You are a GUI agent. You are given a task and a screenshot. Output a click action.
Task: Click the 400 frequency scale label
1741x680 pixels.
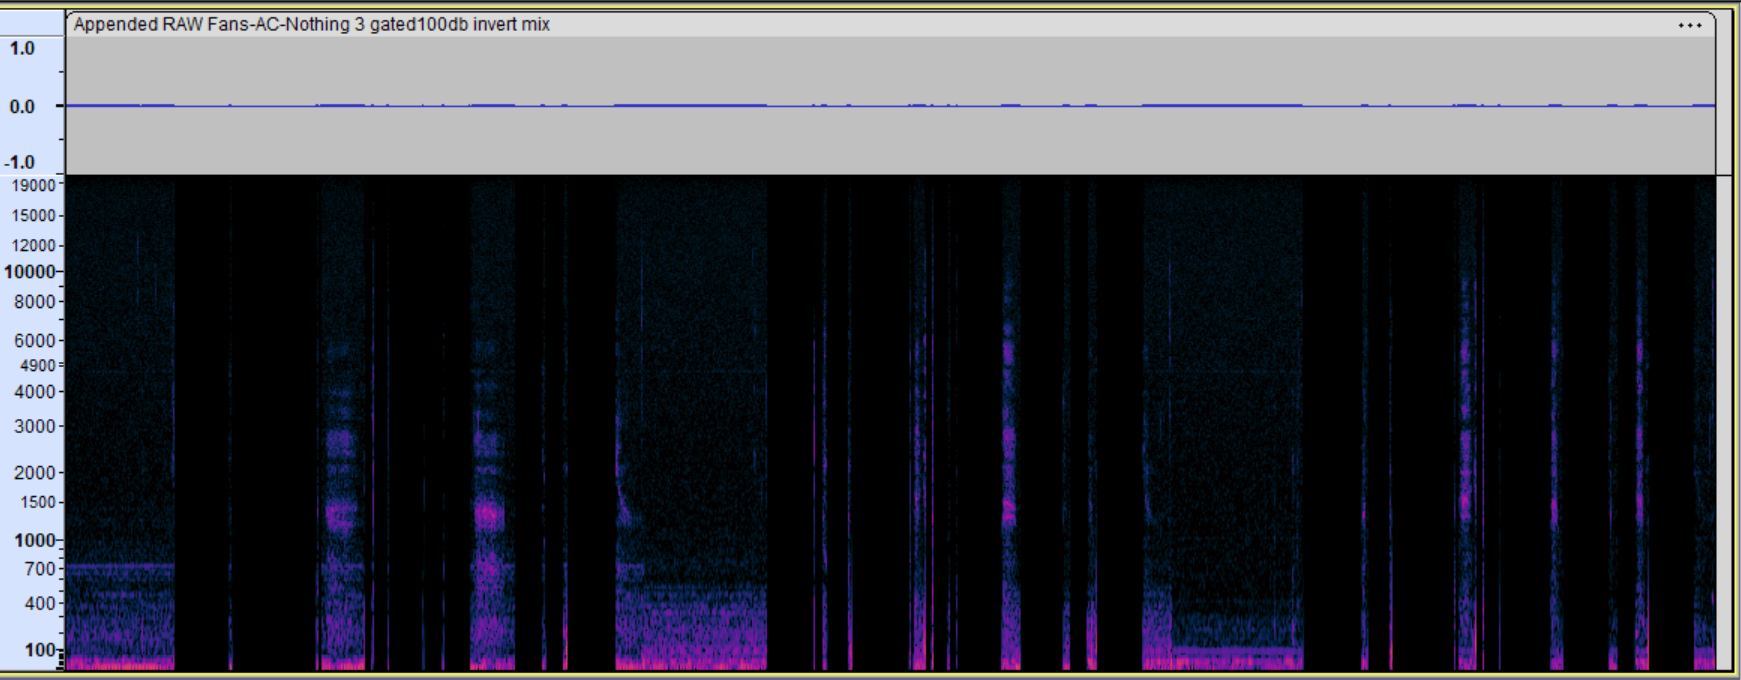(x=40, y=603)
